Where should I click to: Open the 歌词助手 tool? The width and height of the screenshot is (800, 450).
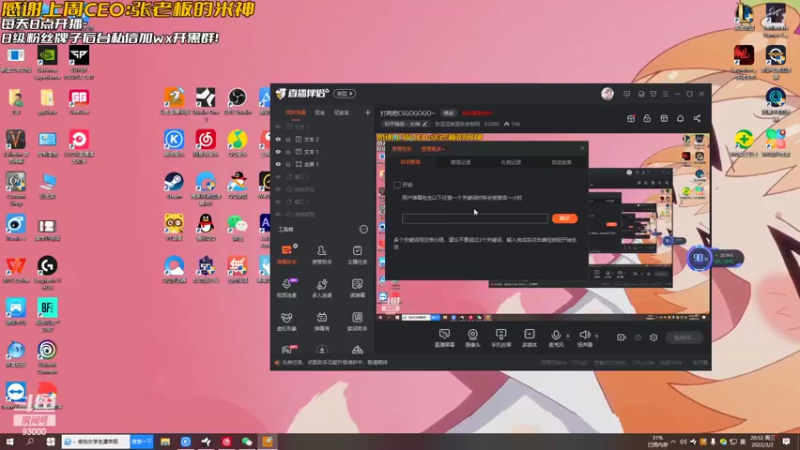357,321
